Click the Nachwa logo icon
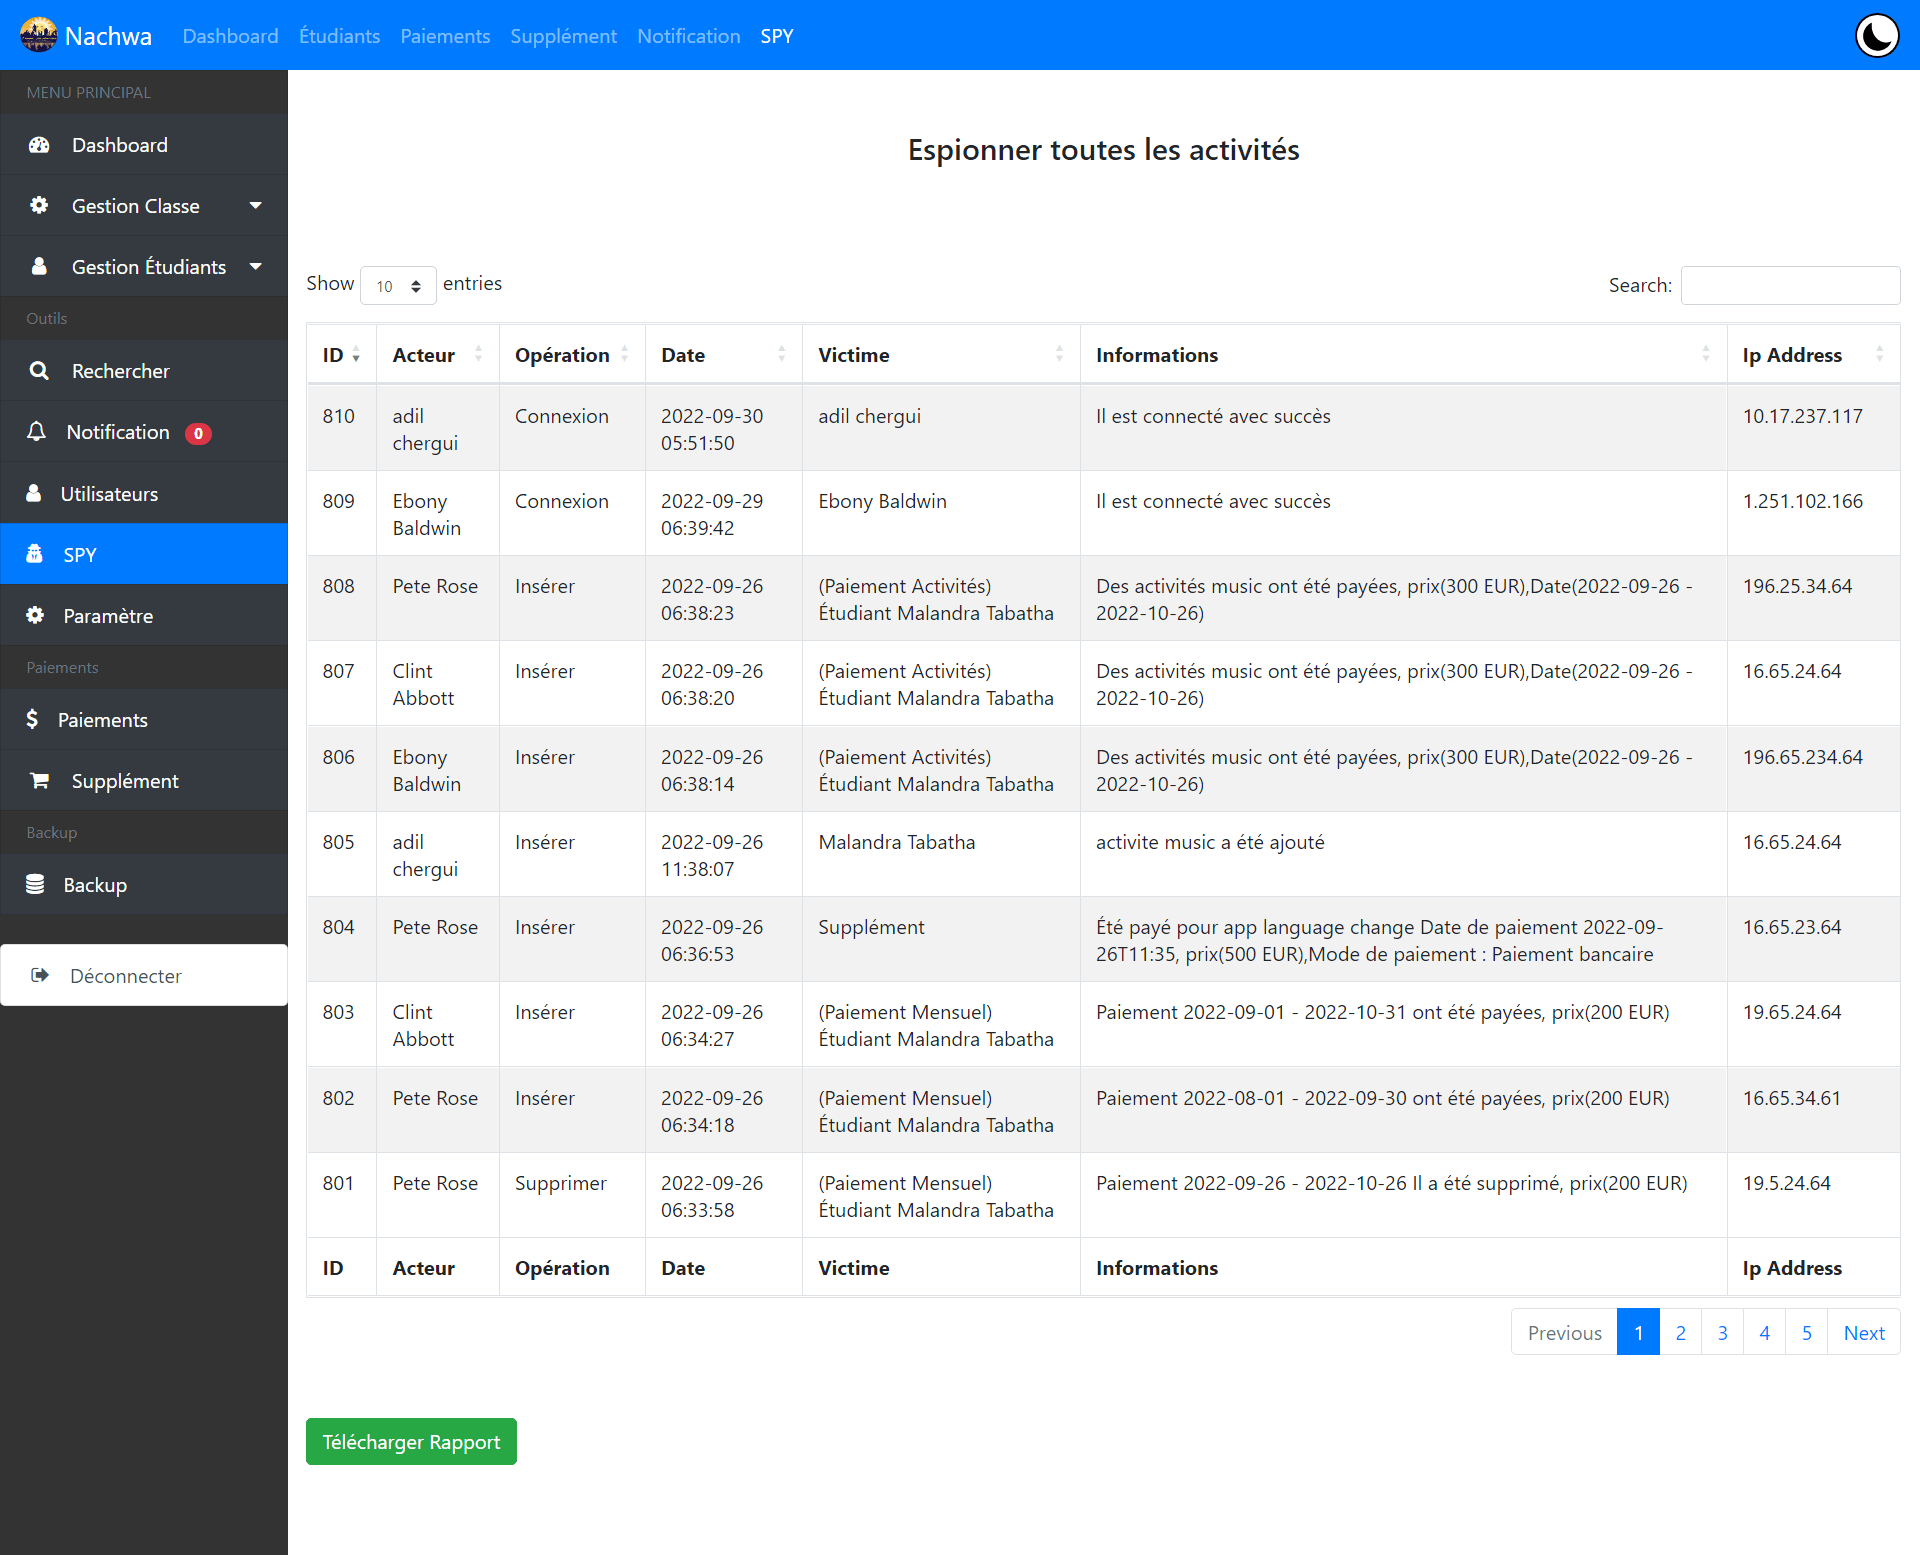1920x1555 pixels. tap(38, 35)
